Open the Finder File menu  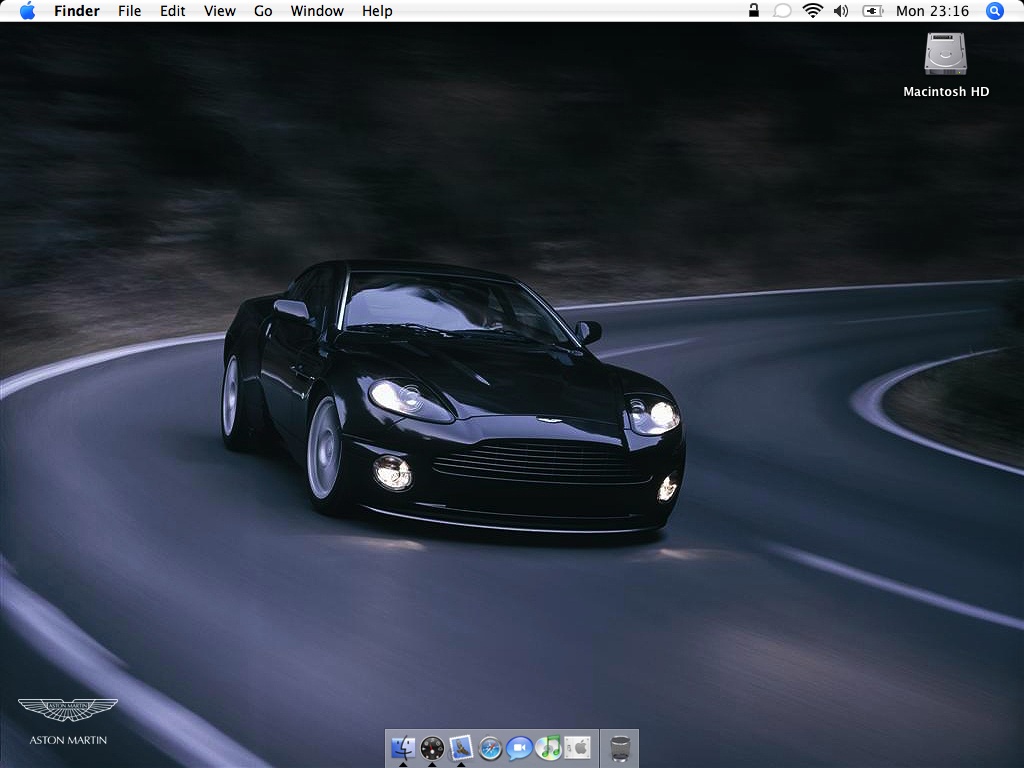coord(129,11)
